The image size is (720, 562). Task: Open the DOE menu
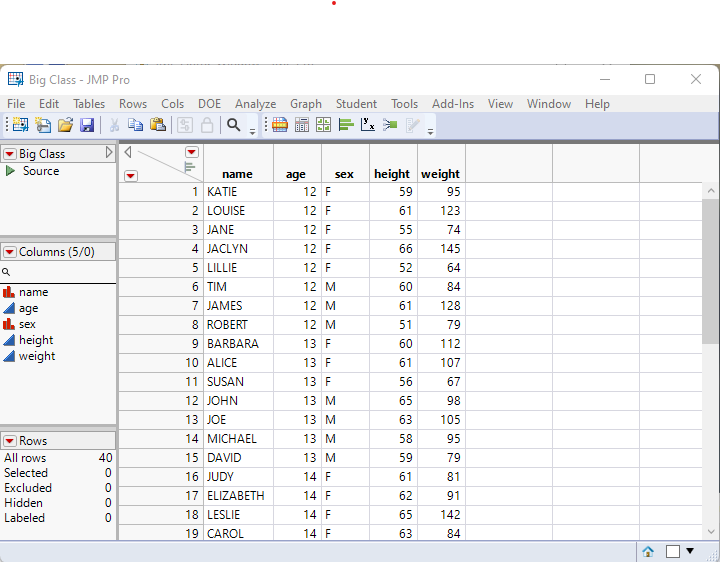tap(209, 104)
